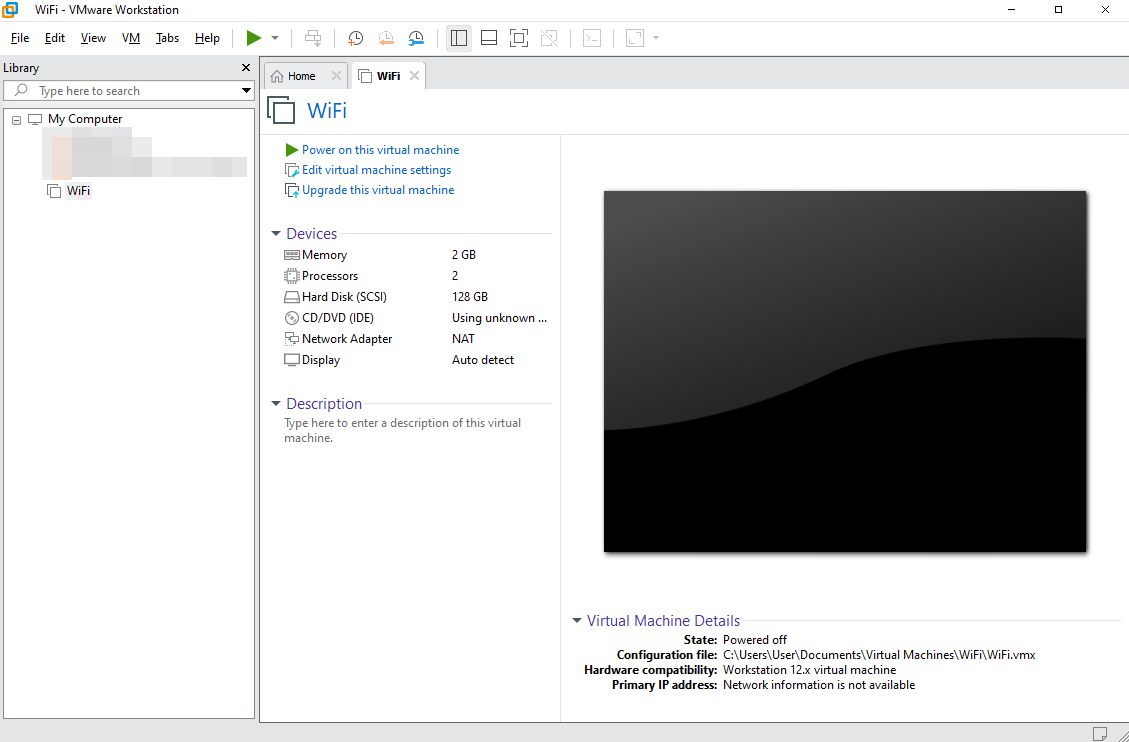
Task: Click Edit virtual machine settings
Action: [376, 170]
